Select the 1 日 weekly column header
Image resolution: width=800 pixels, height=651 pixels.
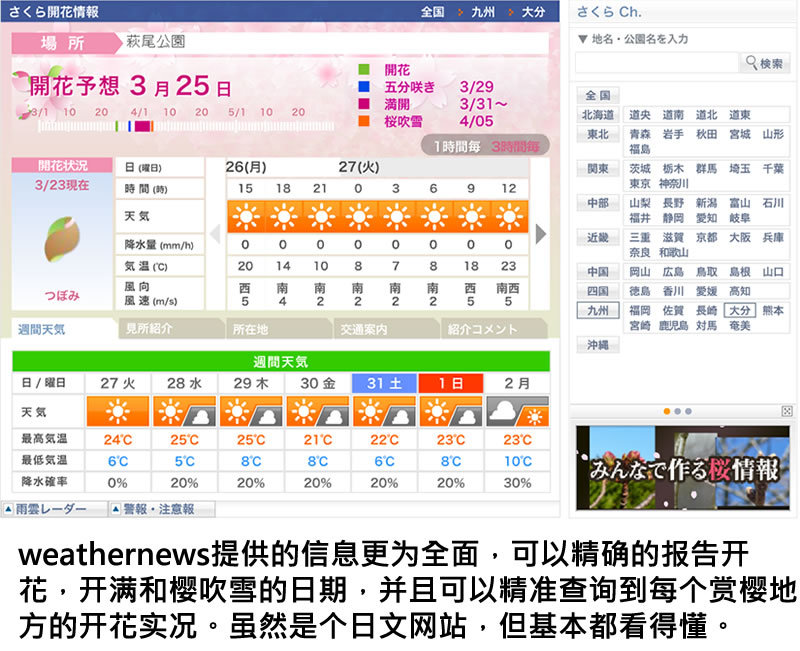pos(451,383)
